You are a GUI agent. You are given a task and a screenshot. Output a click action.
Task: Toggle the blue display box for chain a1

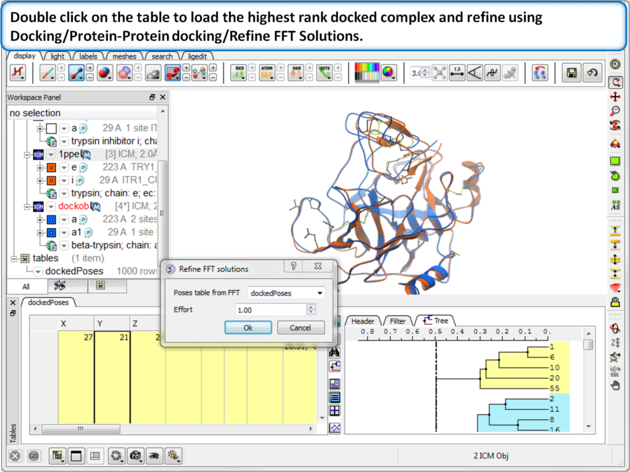click(51, 232)
